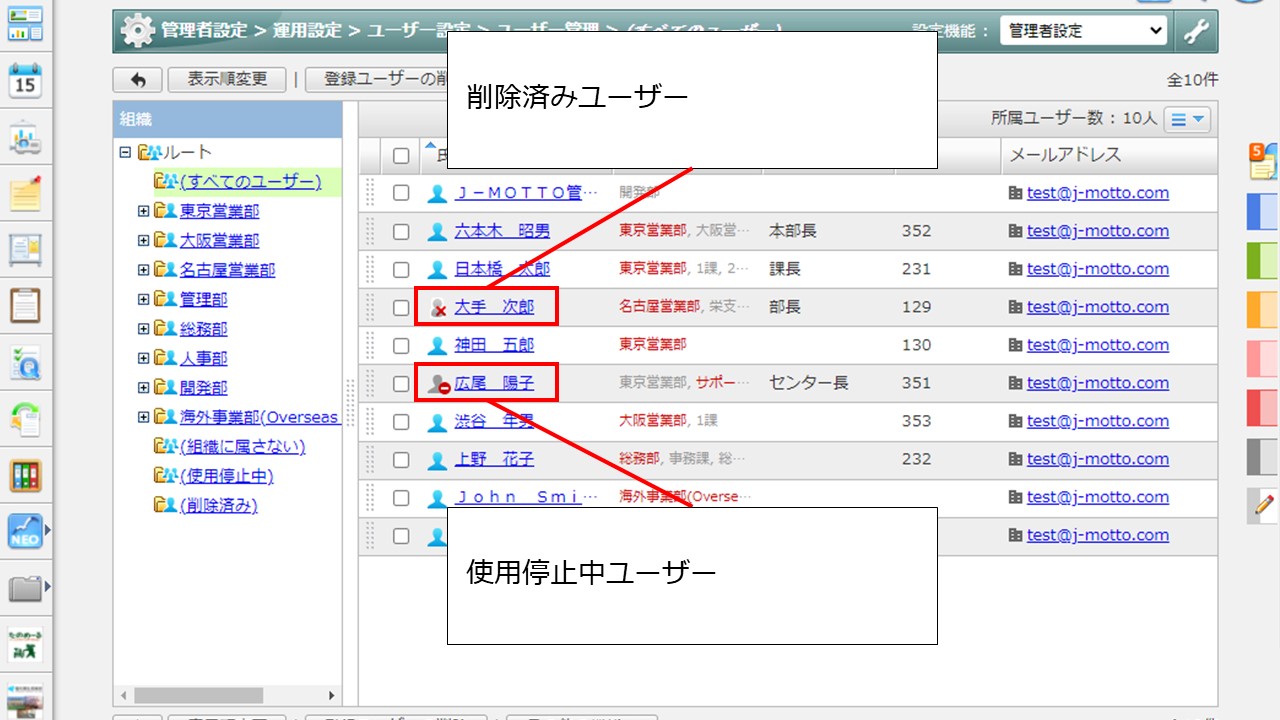Open the brown clipboard icon in sidebar
The image size is (1280, 720).
(25, 305)
